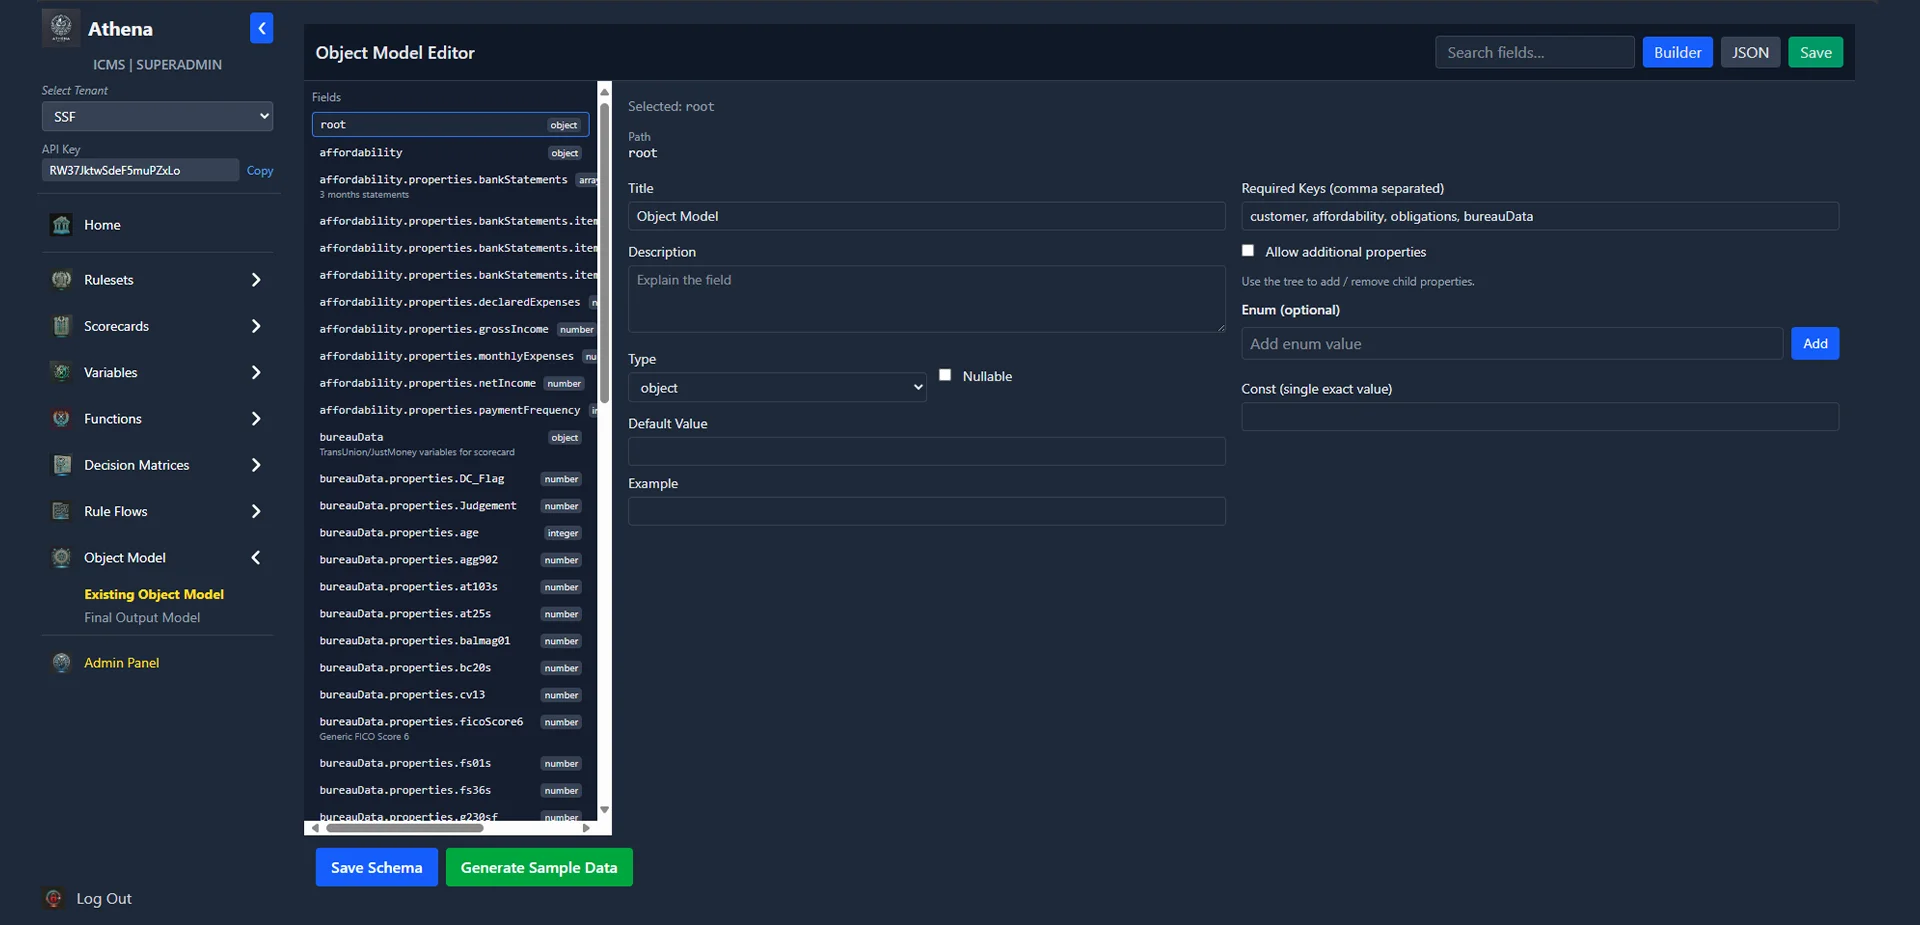Check Allow additional properties
1920x925 pixels.
[x=1248, y=251]
